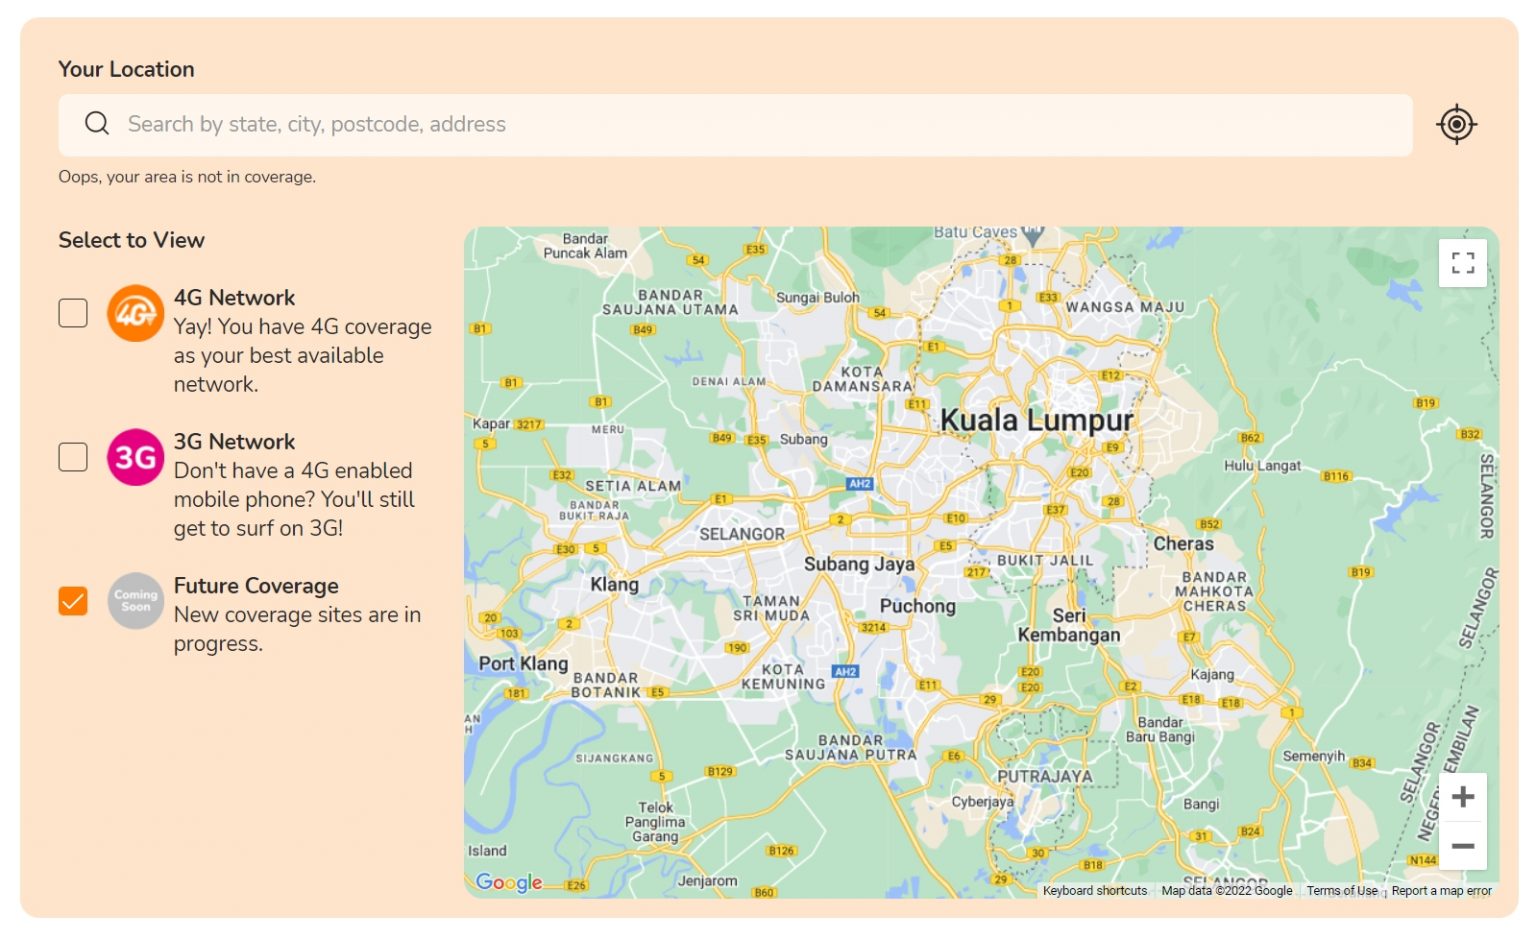Click the Kuala Lumpur label on the map
Screen dimensions: 1536x939
coord(1035,421)
